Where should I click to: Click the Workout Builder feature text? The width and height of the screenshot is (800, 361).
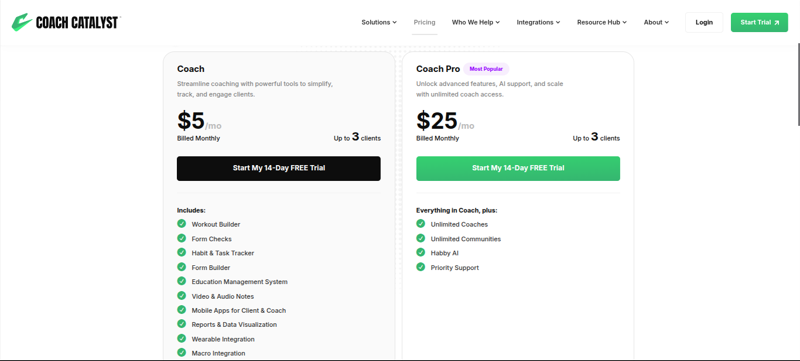pos(216,224)
